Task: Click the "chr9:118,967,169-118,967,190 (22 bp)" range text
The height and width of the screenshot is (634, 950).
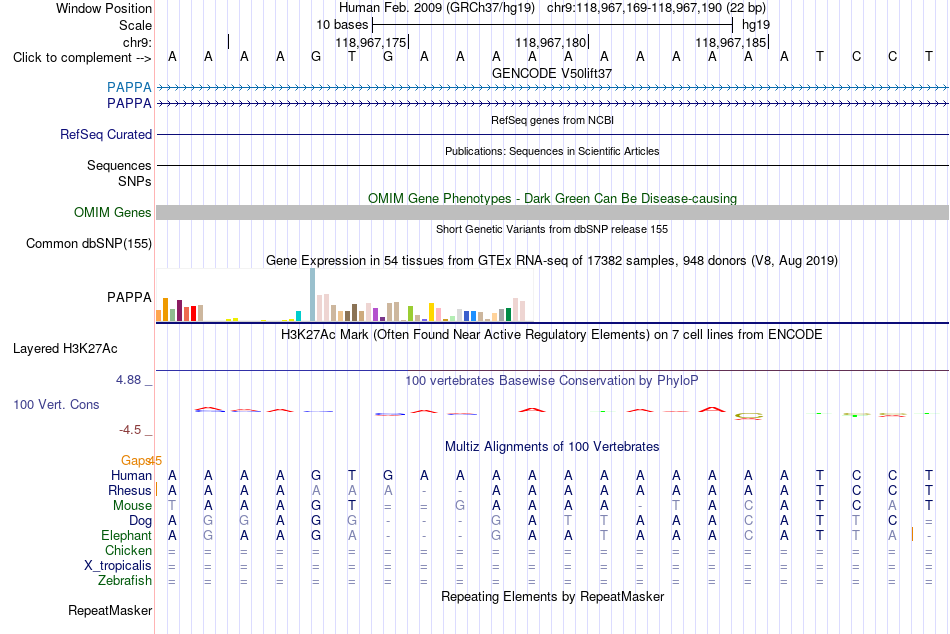Action: pyautogui.click(x=656, y=8)
